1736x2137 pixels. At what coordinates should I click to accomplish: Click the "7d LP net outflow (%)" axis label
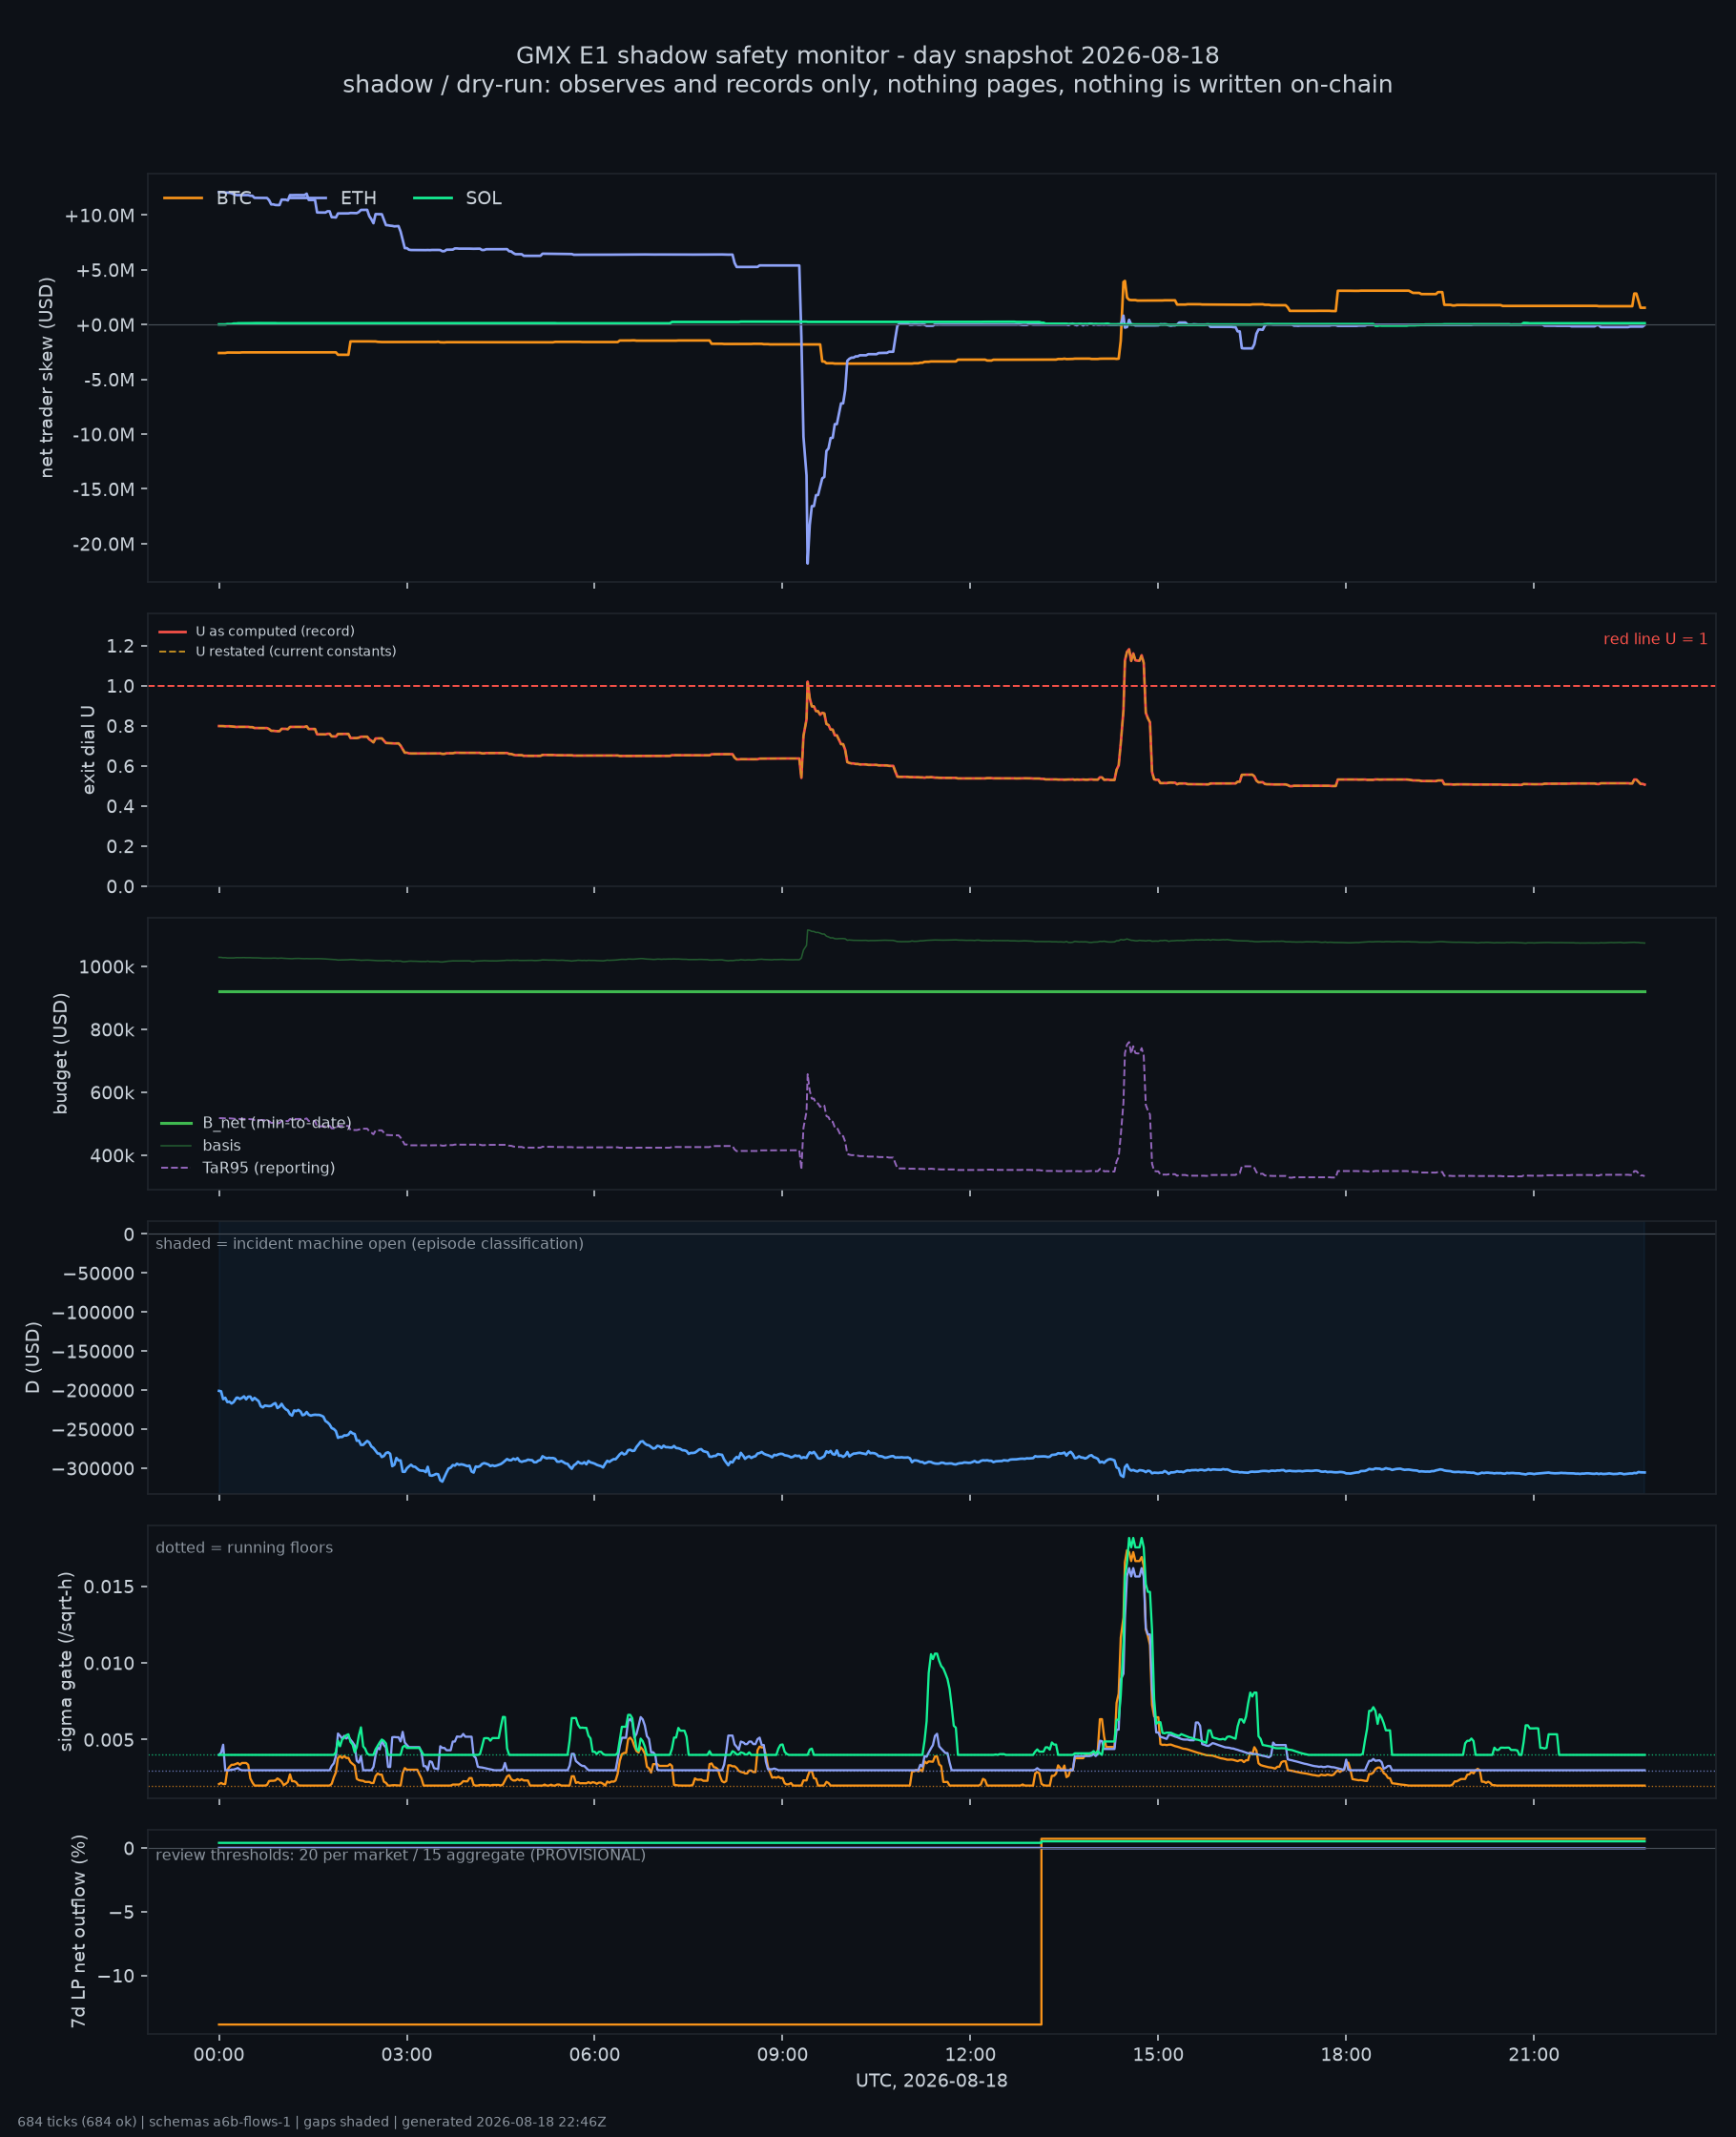pyautogui.click(x=79, y=1931)
